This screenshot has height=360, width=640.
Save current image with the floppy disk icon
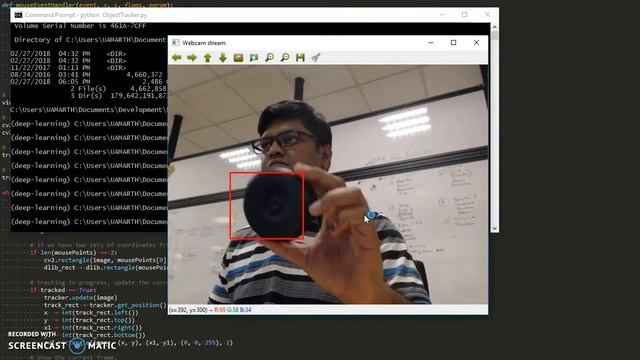point(300,58)
